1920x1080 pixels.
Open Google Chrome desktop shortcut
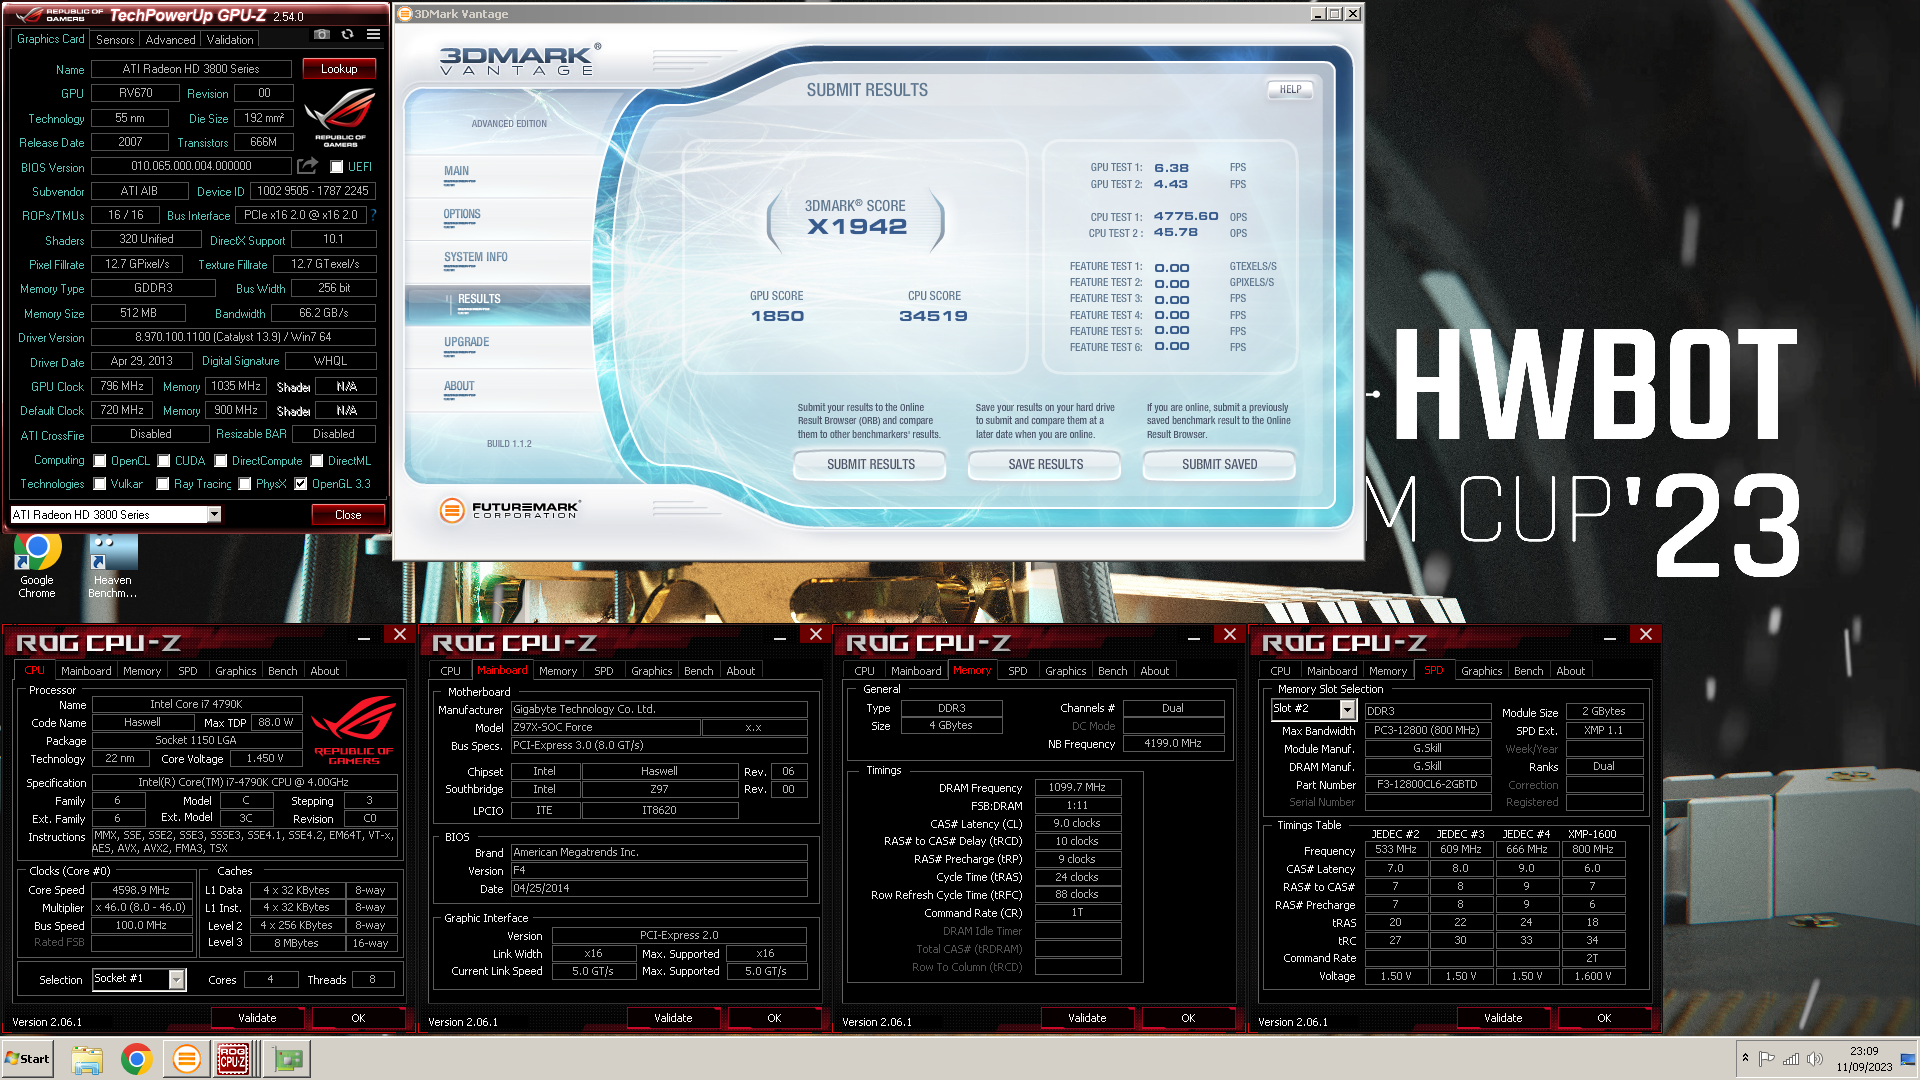[37, 566]
